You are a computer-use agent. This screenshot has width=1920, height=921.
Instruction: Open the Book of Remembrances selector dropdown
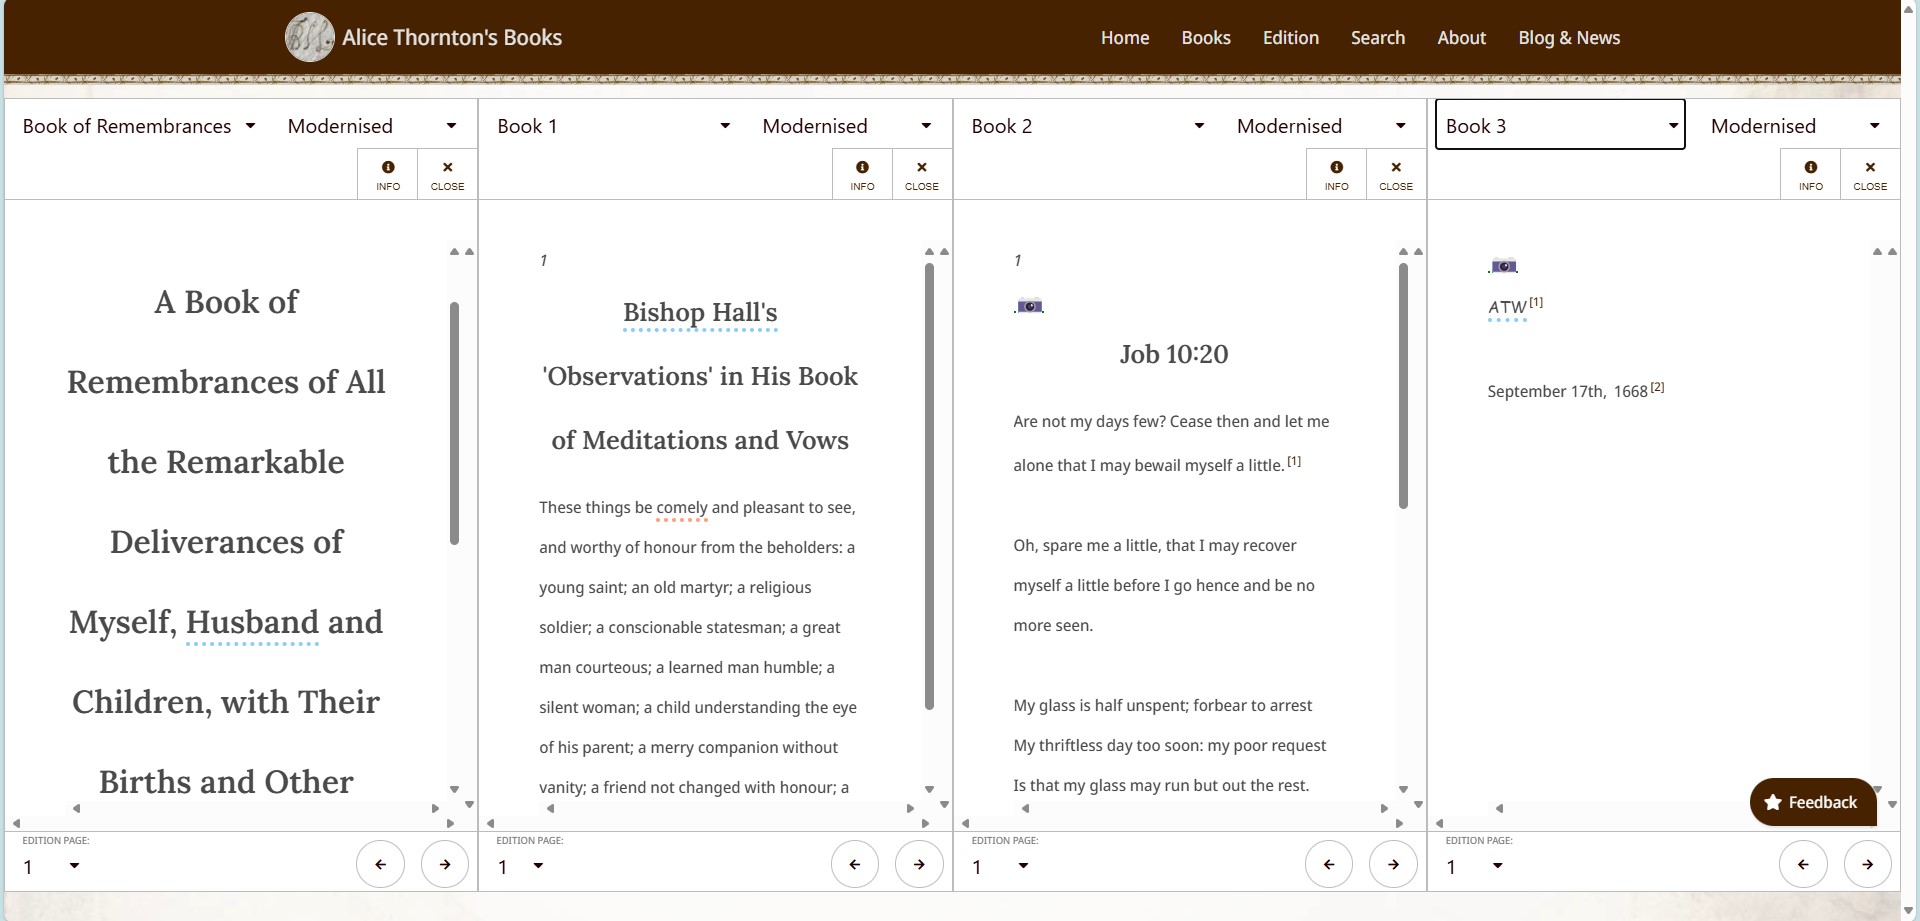[139, 126]
